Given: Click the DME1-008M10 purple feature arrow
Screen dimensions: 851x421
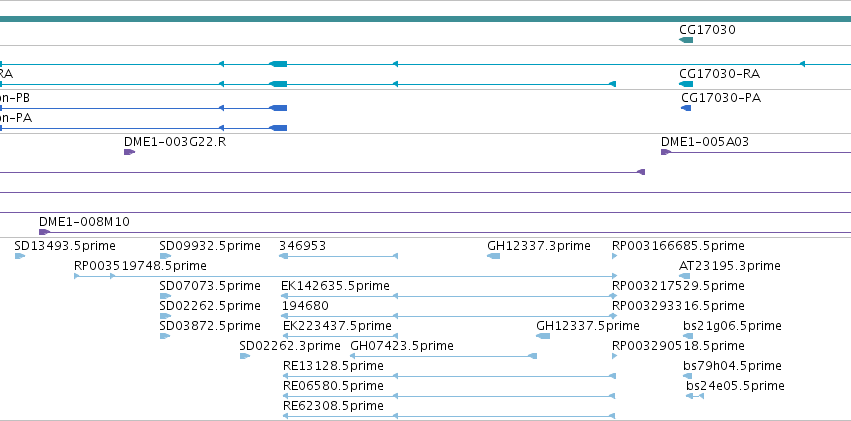Looking at the screenshot, I should pos(44,232).
